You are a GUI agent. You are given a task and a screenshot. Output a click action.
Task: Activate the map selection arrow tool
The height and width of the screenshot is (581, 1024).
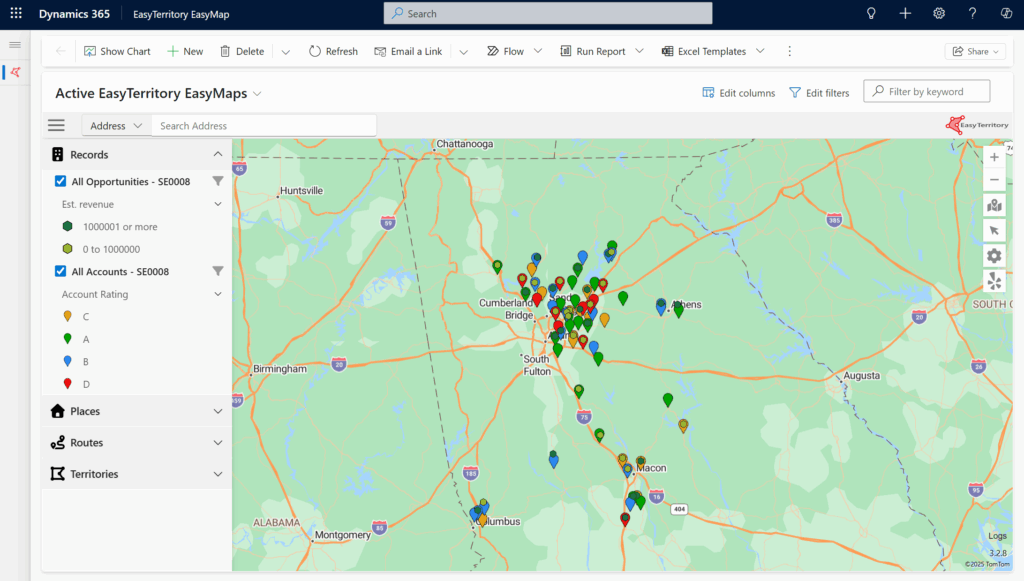coord(993,231)
